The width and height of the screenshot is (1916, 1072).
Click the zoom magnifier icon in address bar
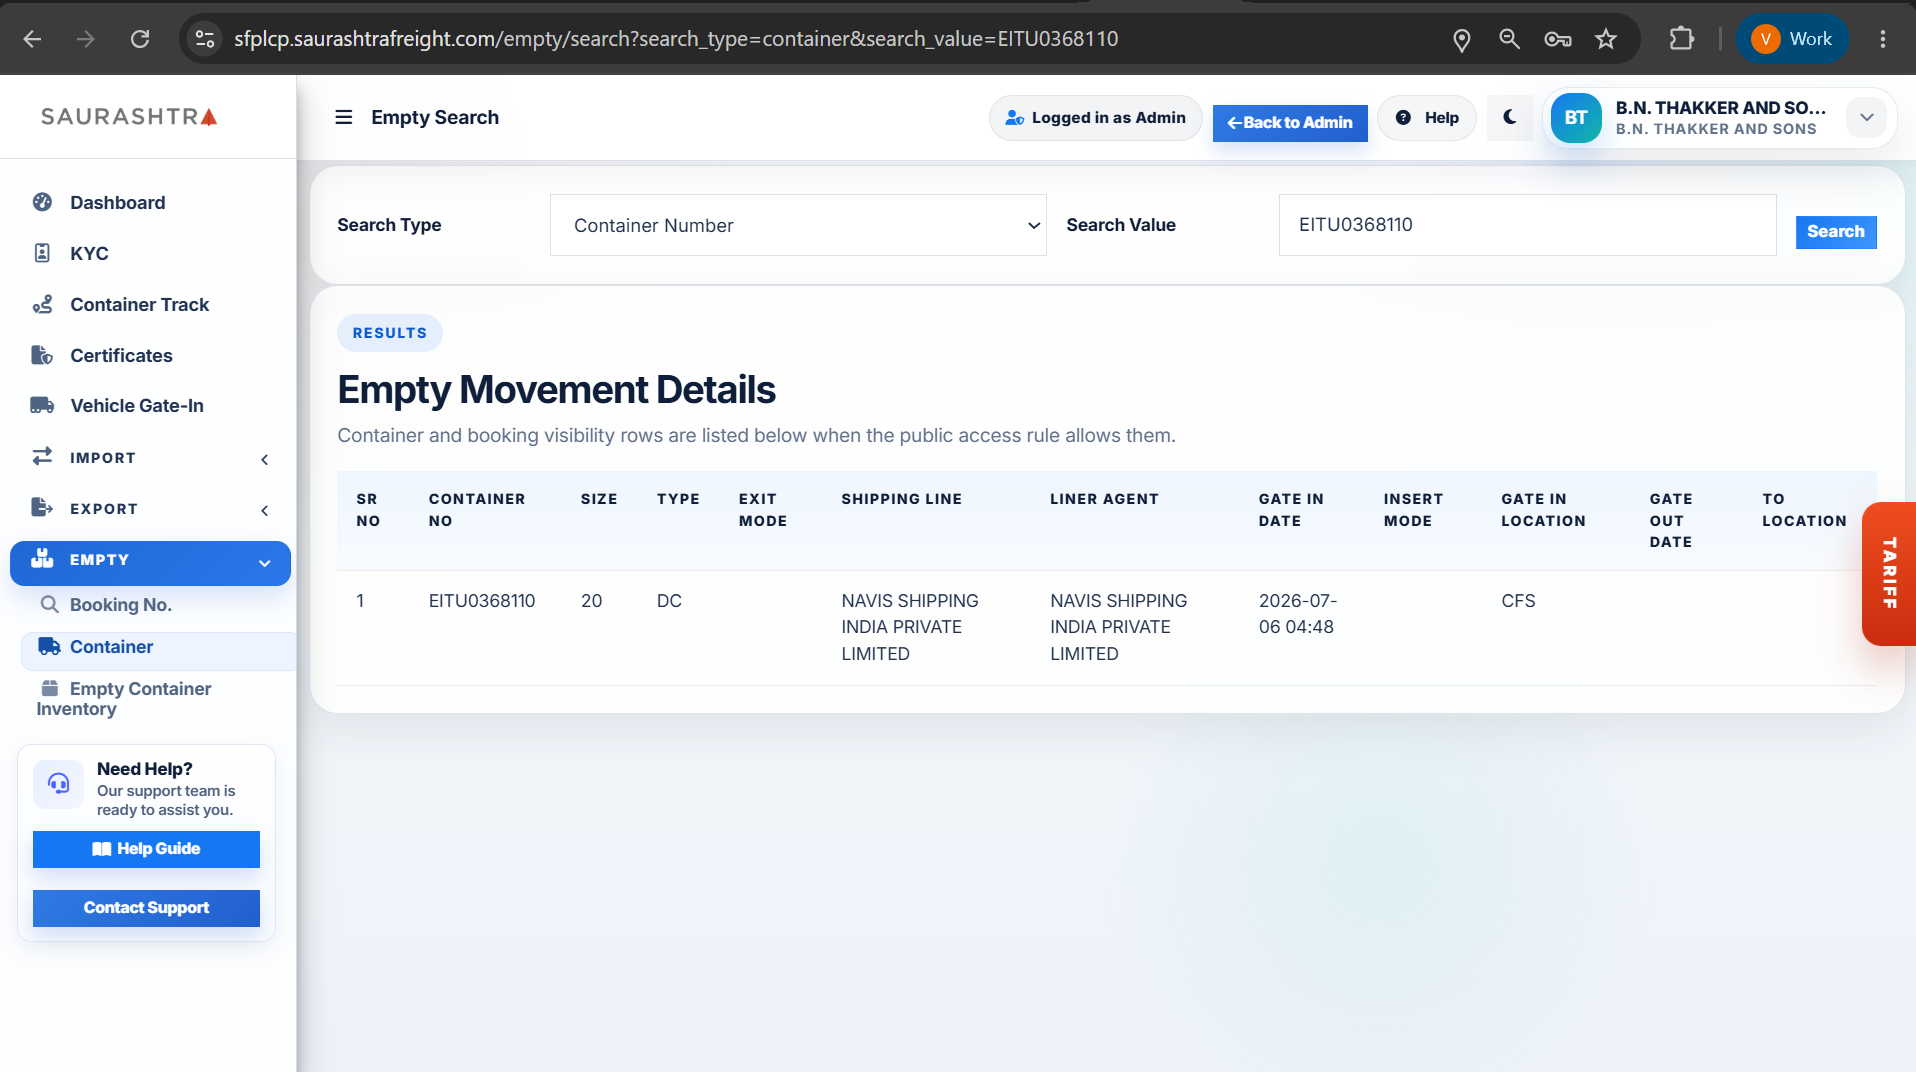pos(1509,39)
